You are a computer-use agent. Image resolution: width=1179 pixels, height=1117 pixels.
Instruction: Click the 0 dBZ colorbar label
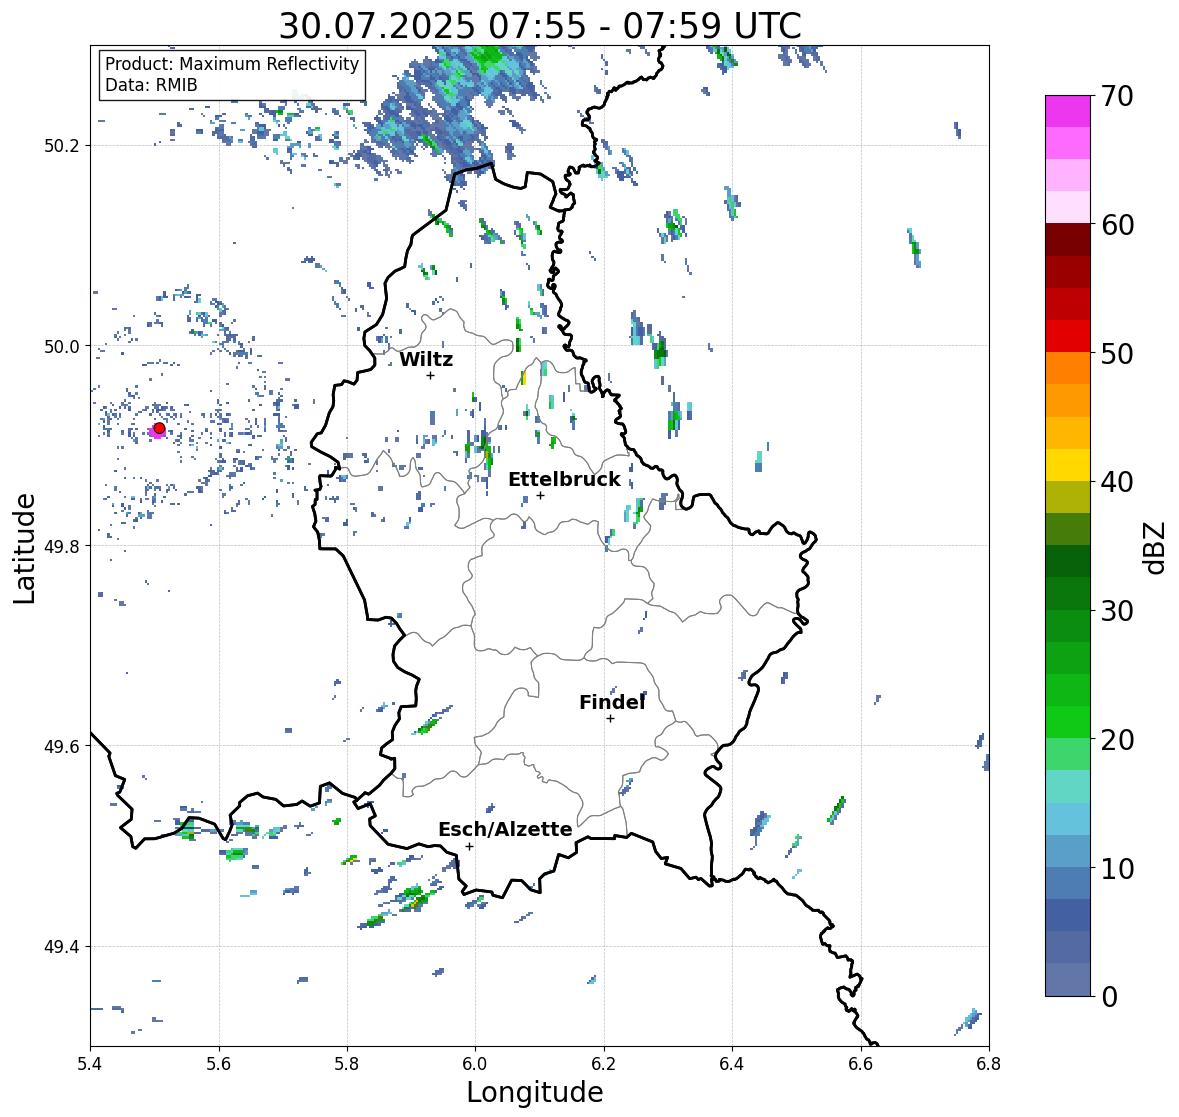tap(1110, 997)
